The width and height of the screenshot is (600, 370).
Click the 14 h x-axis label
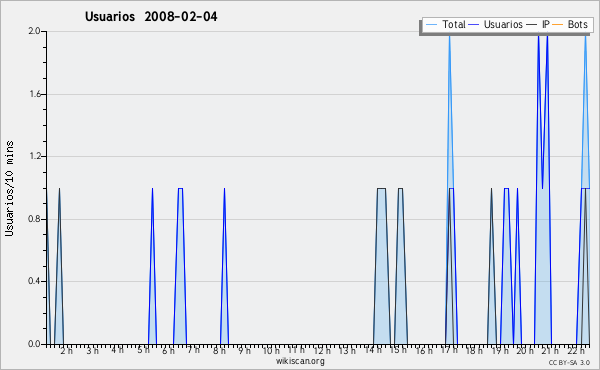(373, 350)
